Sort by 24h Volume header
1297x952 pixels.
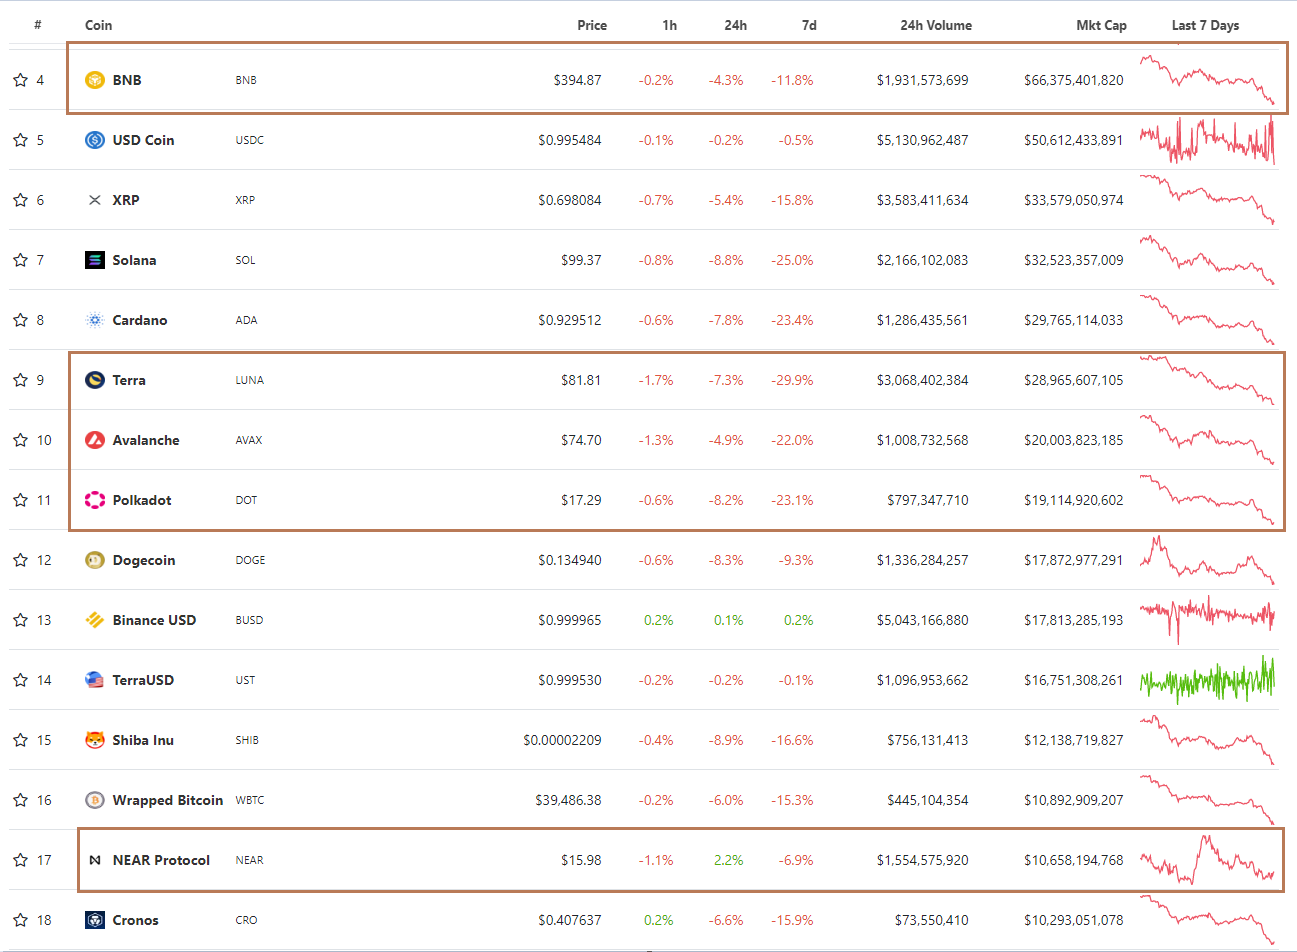[936, 25]
